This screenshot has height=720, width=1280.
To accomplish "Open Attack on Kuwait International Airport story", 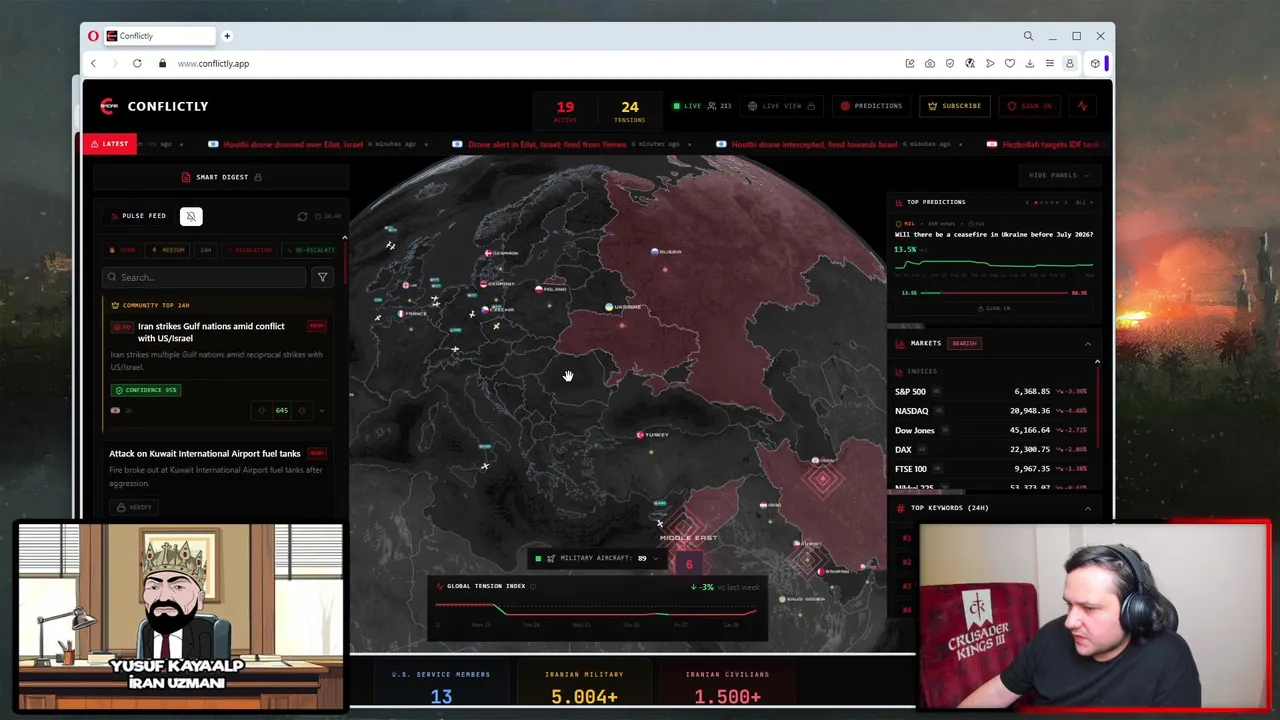I will tap(205, 453).
